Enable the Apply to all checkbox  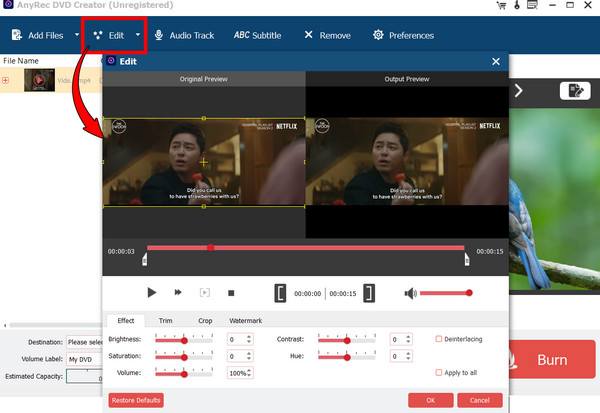point(439,372)
